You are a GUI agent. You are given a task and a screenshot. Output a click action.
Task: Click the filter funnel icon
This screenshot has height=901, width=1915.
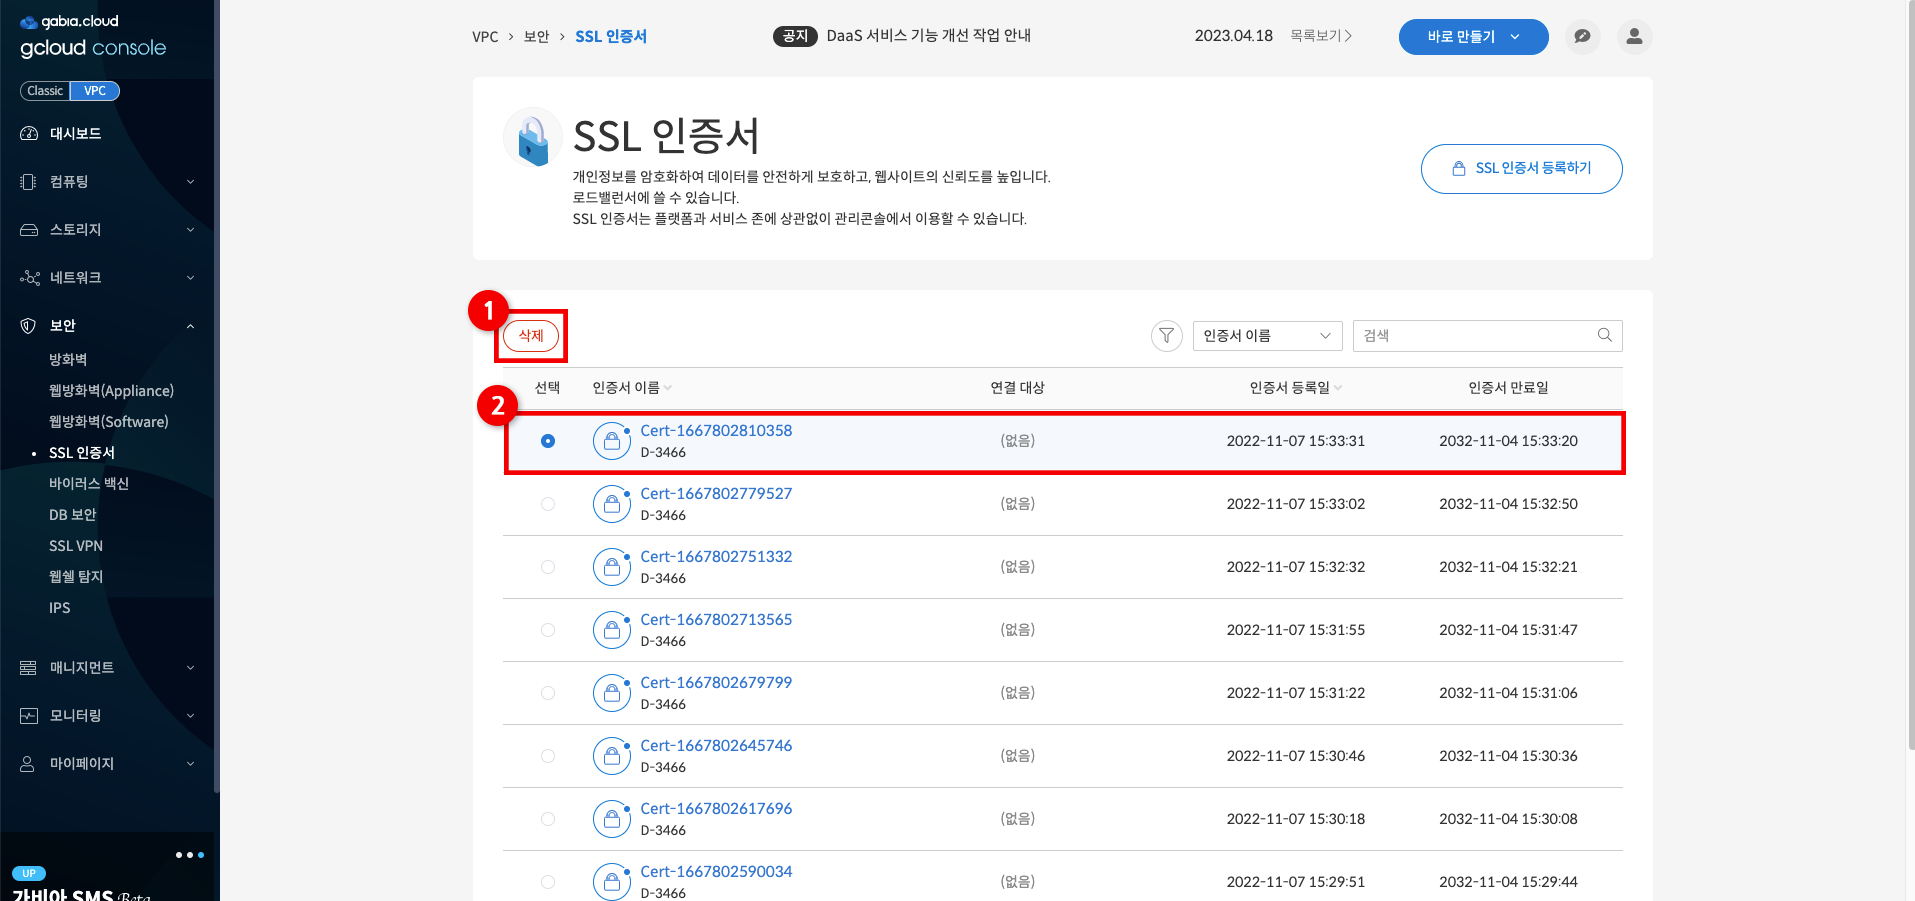[x=1166, y=336]
